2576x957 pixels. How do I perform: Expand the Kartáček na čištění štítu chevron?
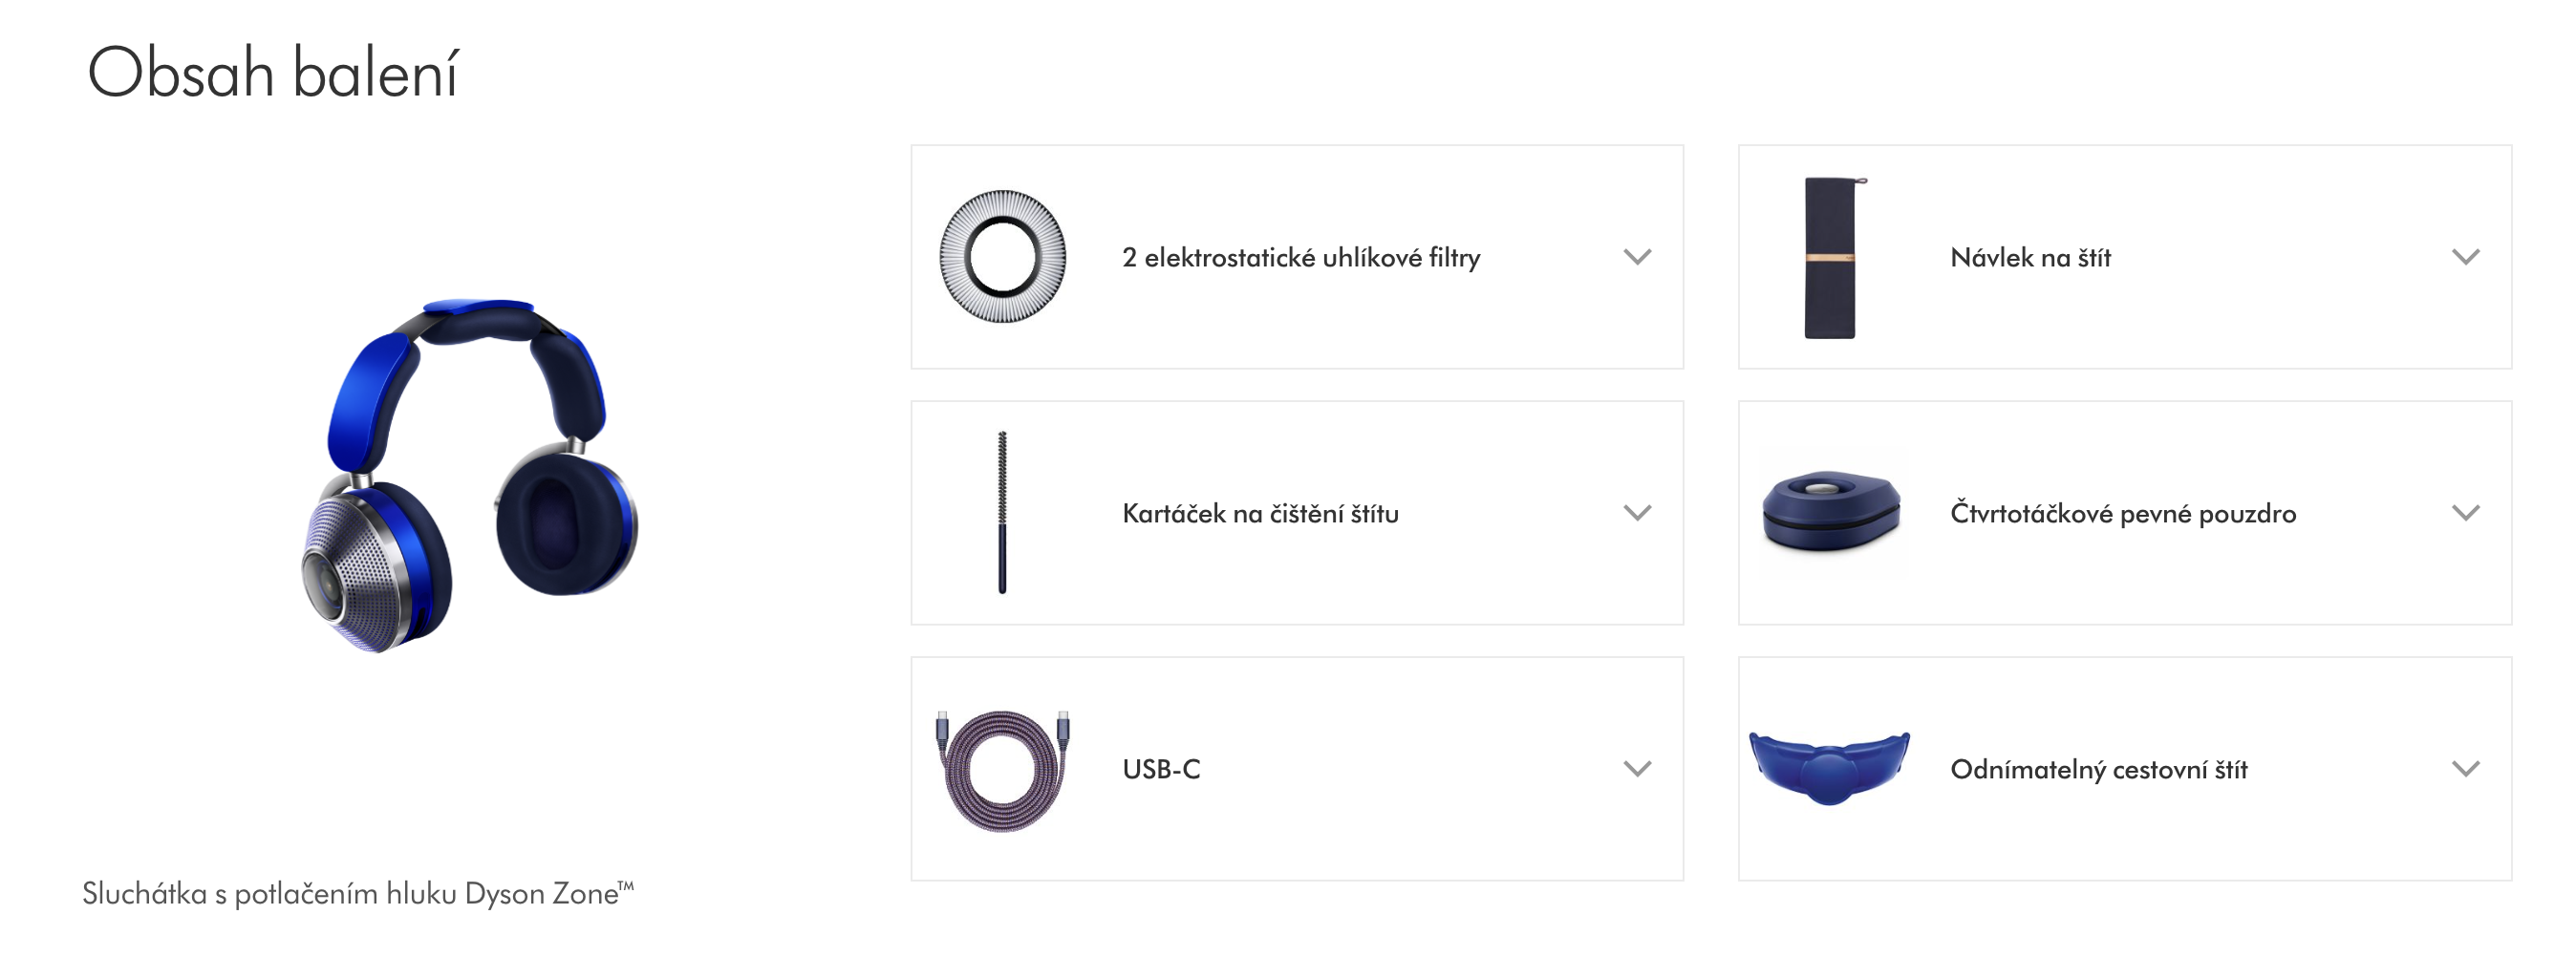click(1637, 513)
